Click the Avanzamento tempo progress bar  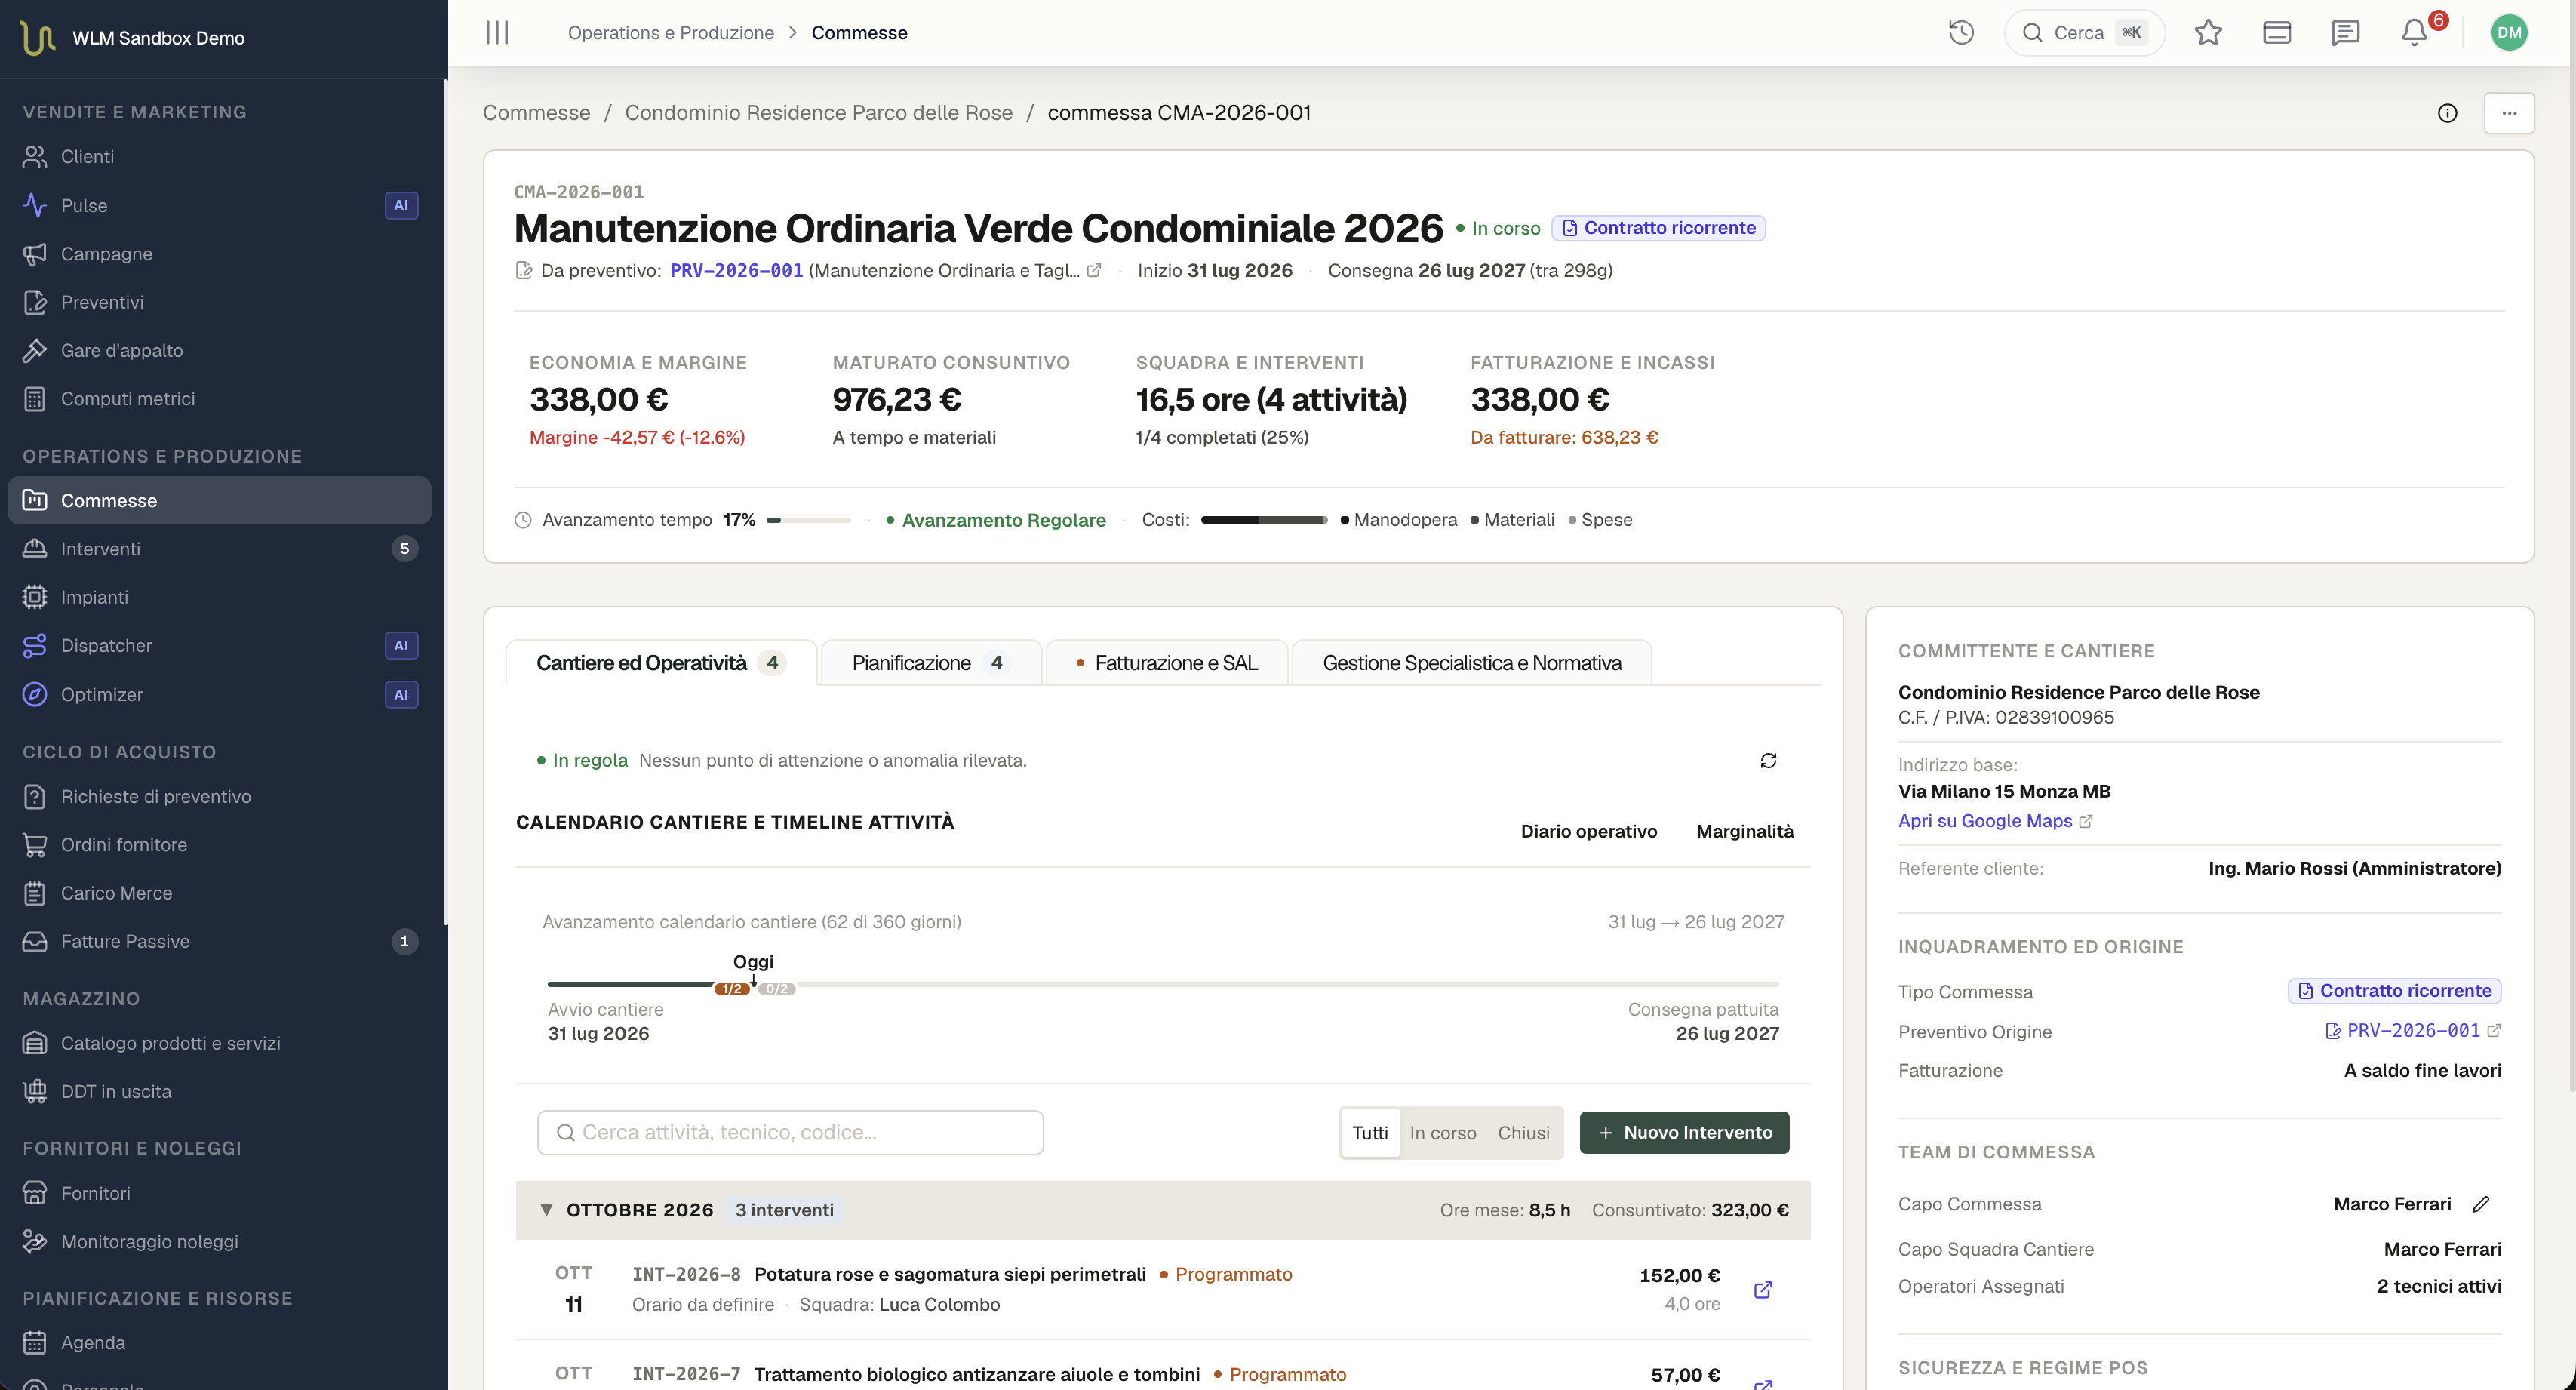pyautogui.click(x=808, y=520)
